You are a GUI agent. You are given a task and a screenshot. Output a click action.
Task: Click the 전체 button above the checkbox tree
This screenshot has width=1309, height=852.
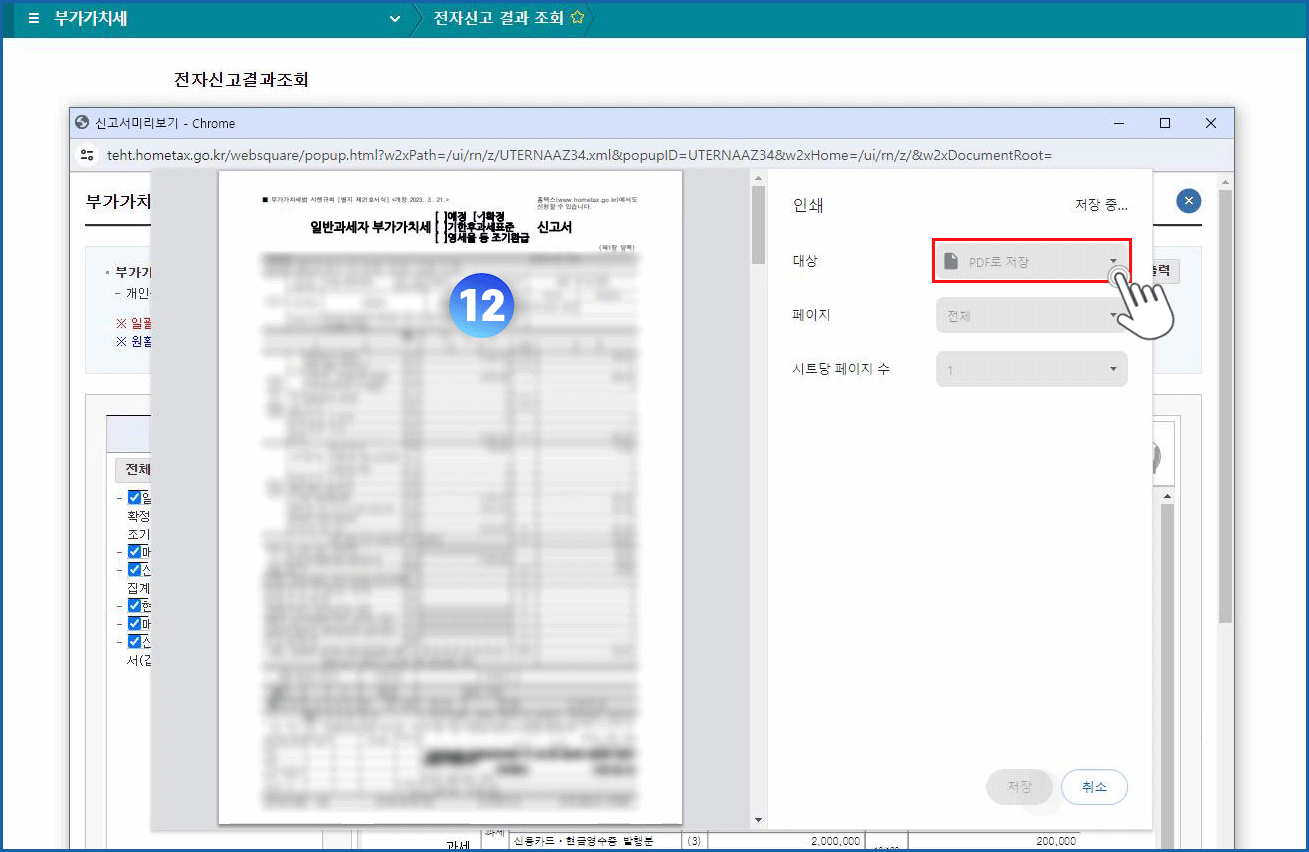click(134, 469)
